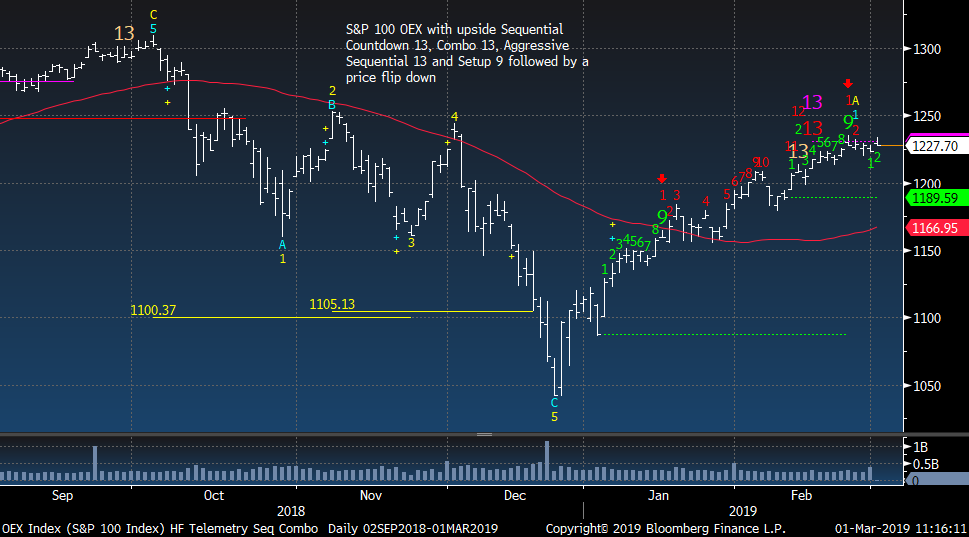The image size is (969, 537).
Task: Click the red down arrow above February 1A
Action: (848, 84)
